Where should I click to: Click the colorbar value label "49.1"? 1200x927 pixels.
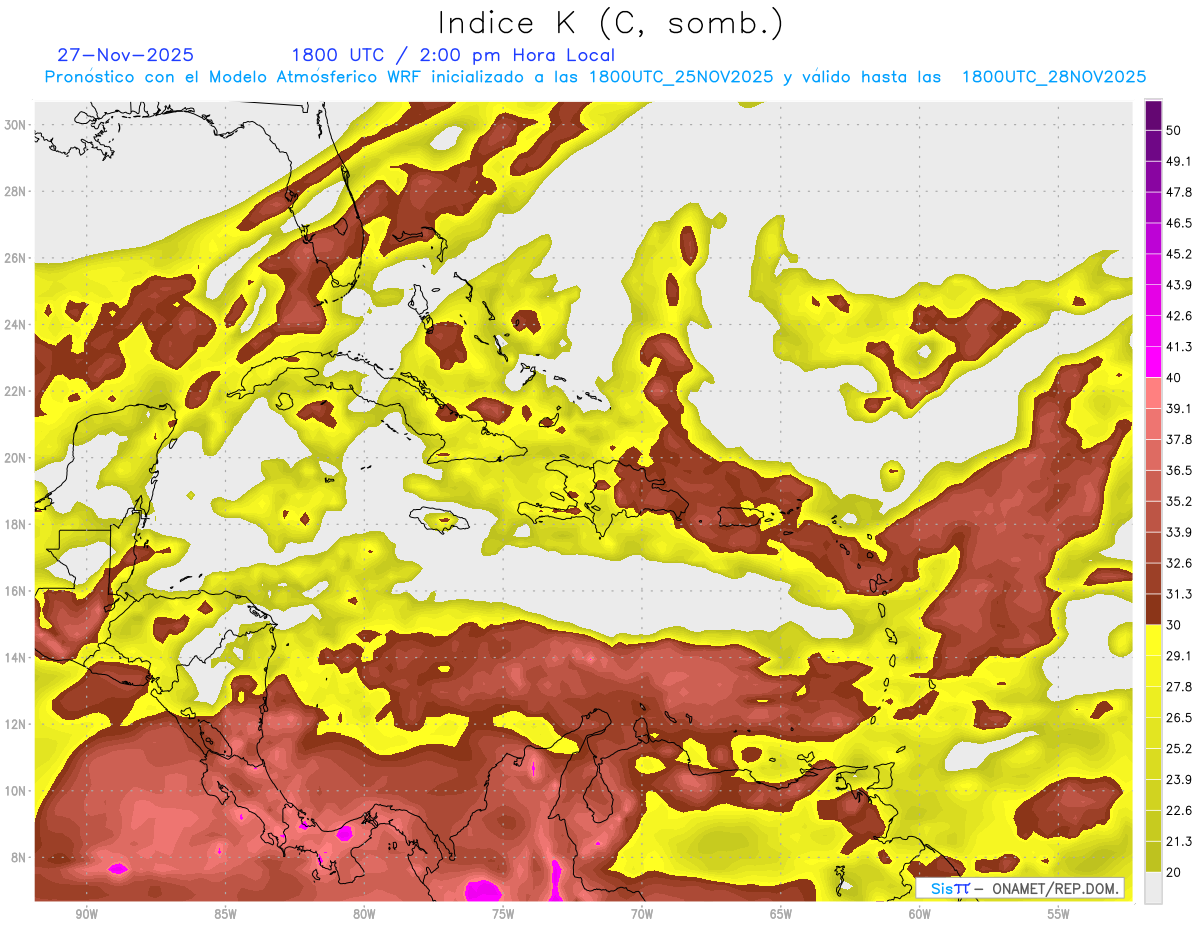click(x=1179, y=161)
